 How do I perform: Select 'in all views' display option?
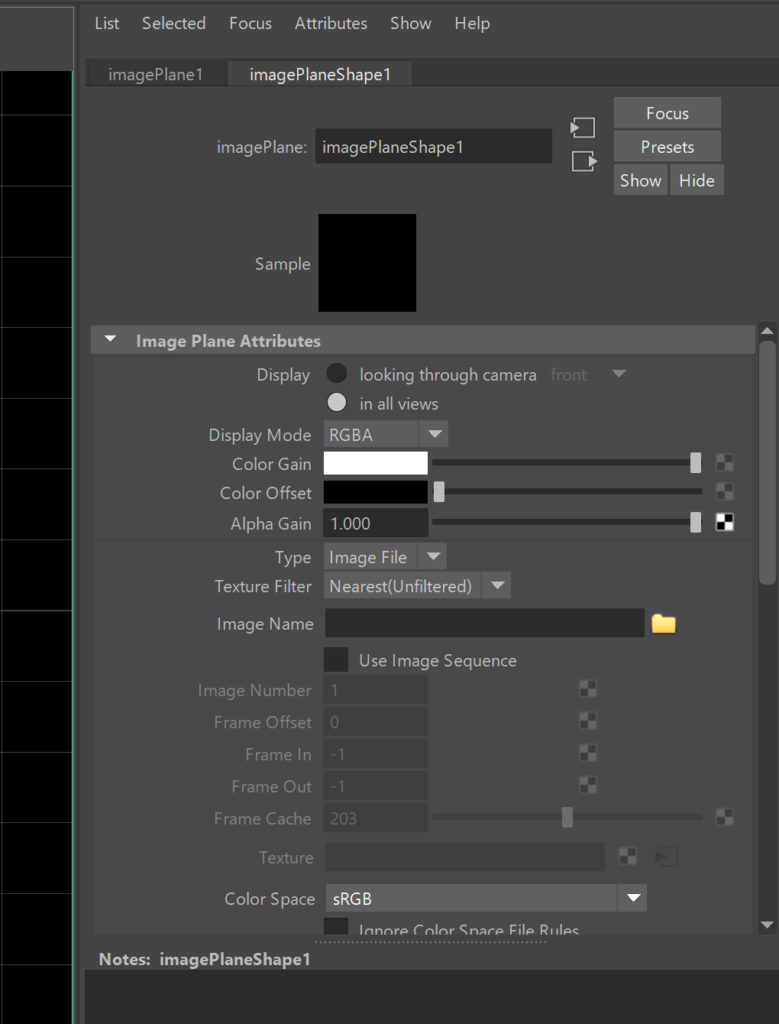336,403
